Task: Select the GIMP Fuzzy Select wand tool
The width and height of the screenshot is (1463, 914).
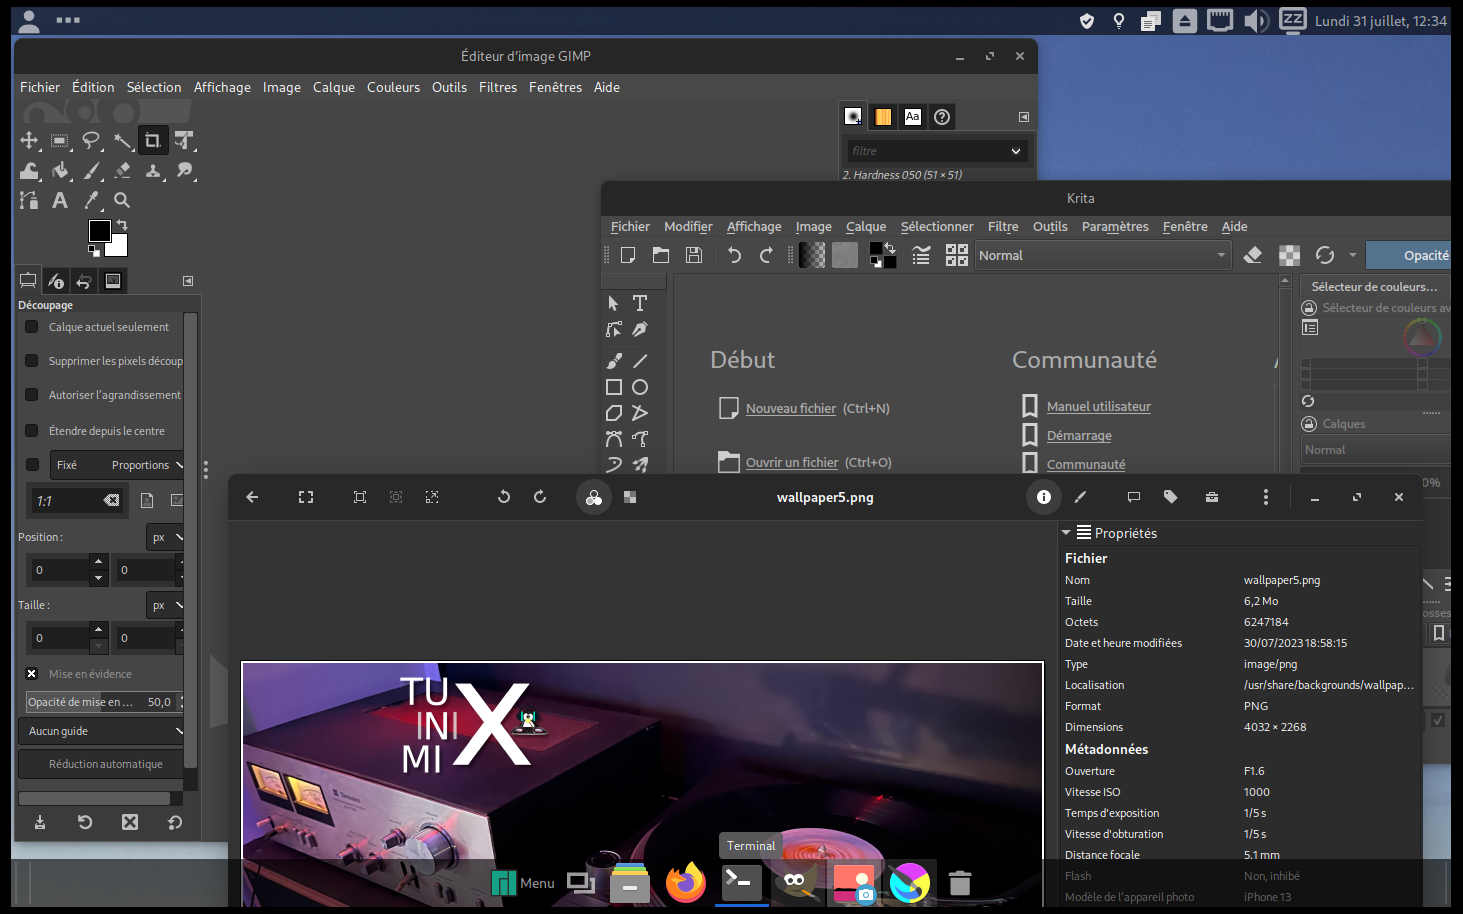Action: pyautogui.click(x=122, y=140)
